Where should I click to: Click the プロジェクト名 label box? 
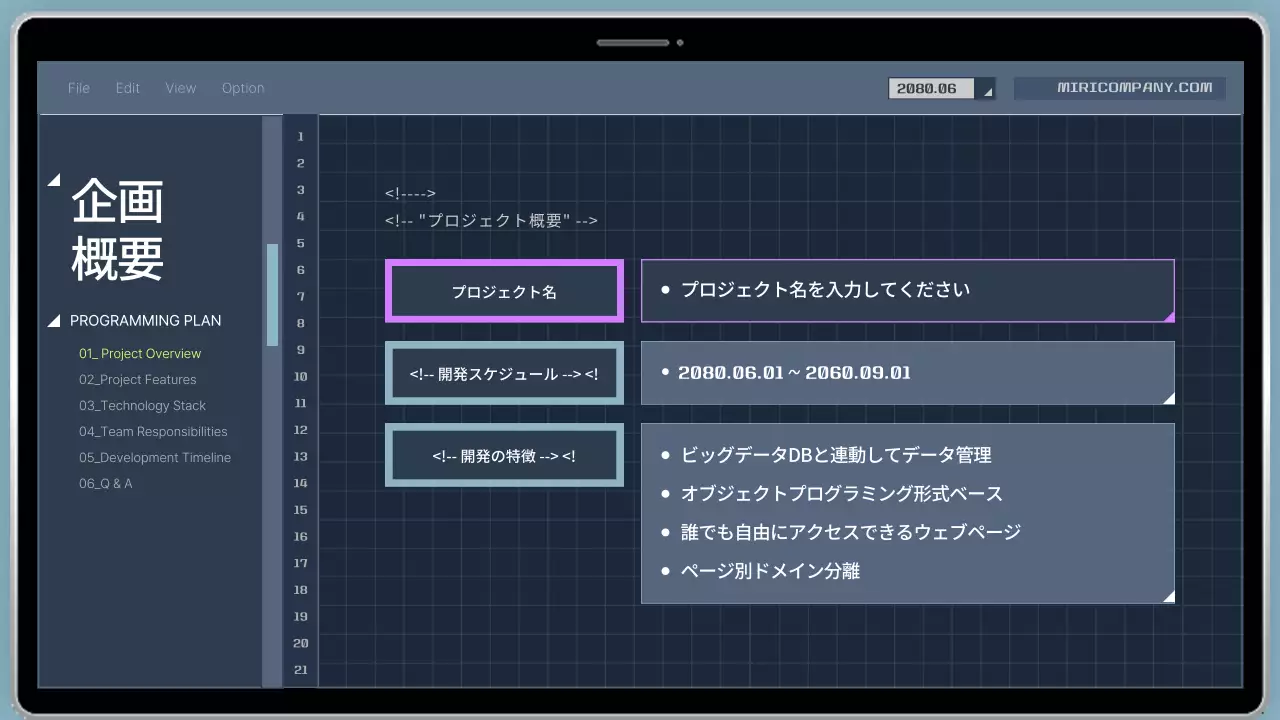click(504, 291)
